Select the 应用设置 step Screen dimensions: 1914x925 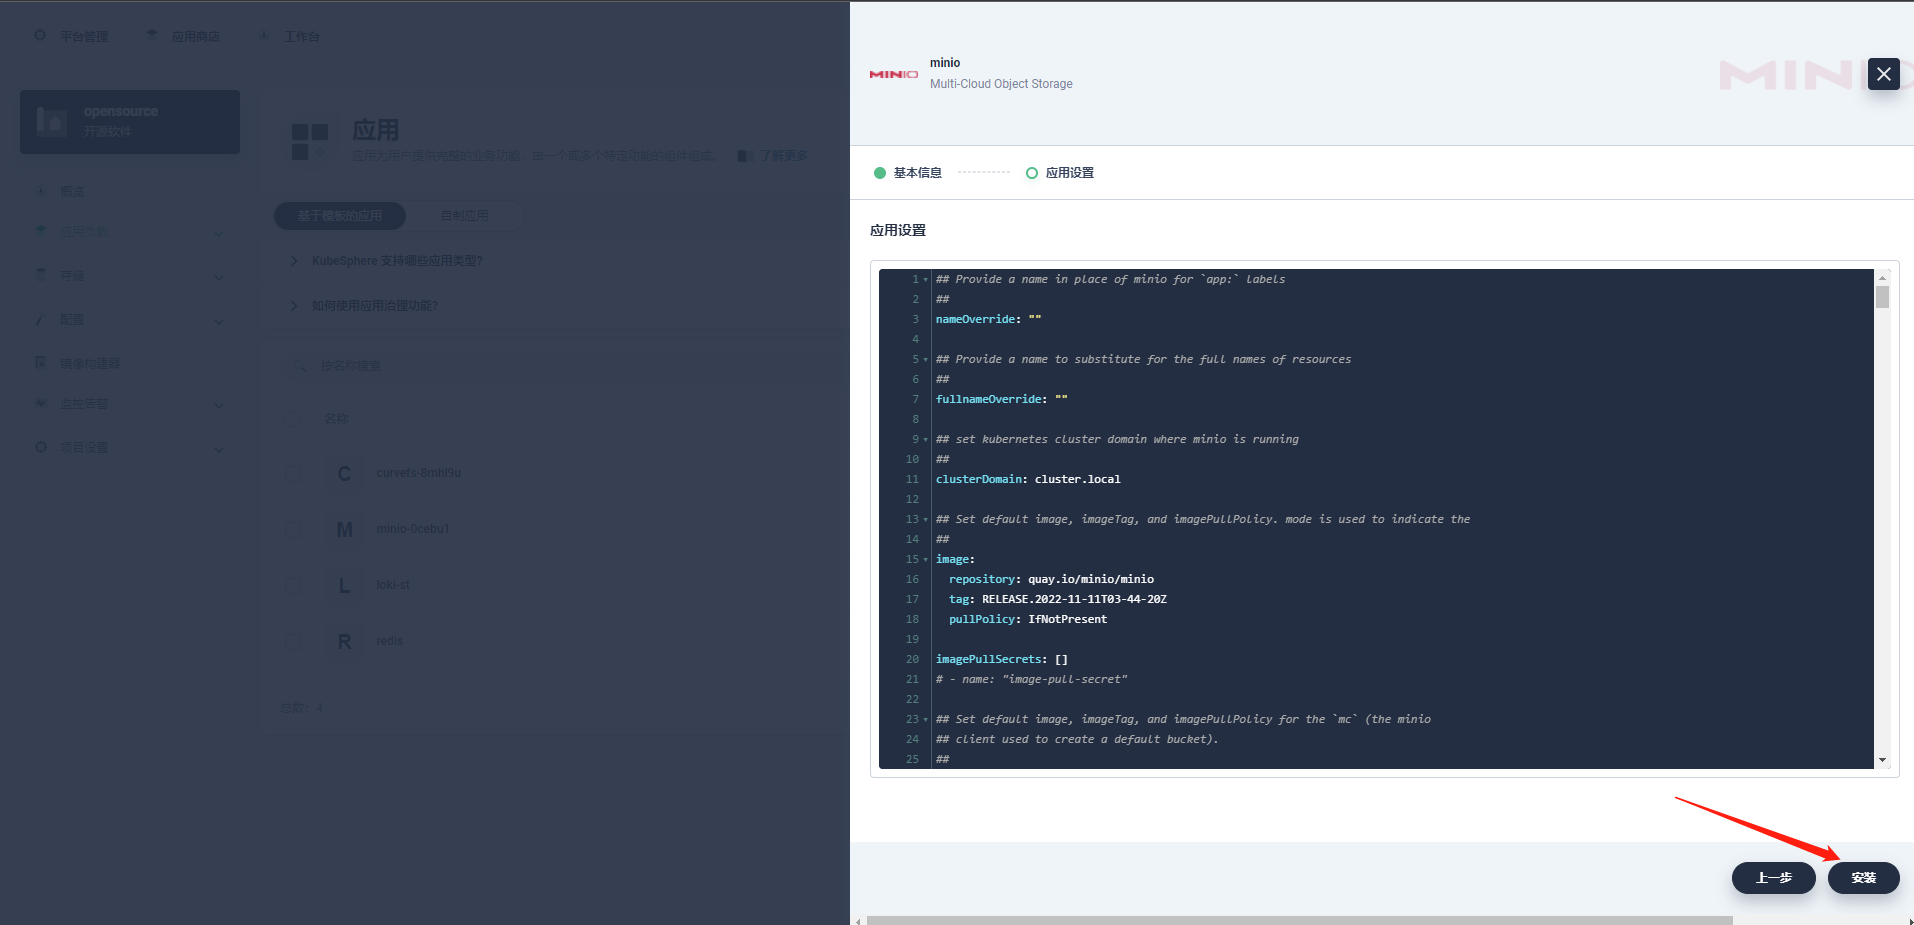[x=1060, y=173]
